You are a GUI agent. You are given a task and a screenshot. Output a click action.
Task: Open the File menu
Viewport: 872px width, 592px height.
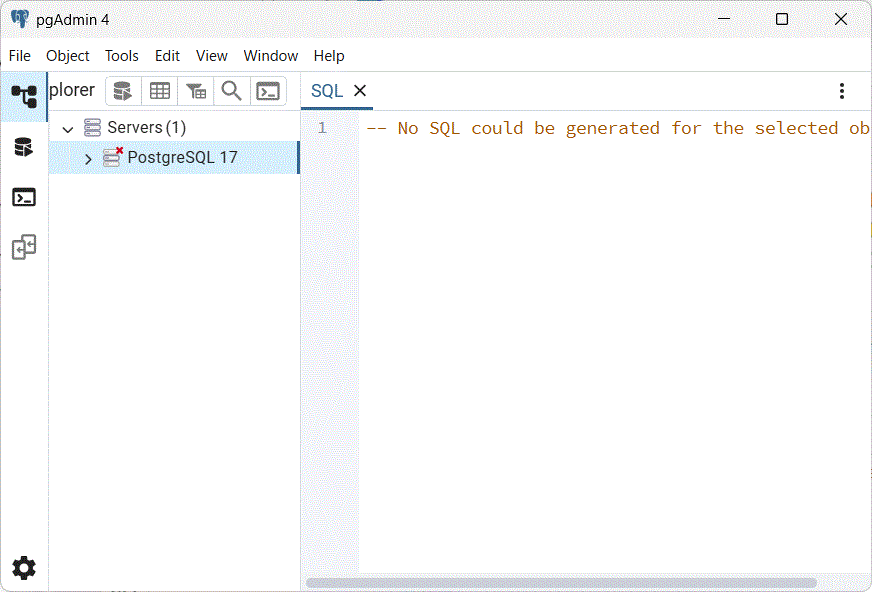coord(20,56)
